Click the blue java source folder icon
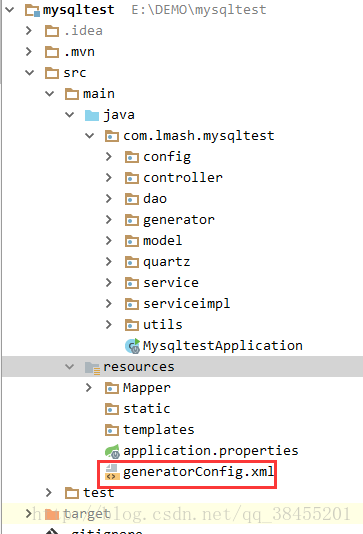The width and height of the screenshot is (363, 534). 92,115
